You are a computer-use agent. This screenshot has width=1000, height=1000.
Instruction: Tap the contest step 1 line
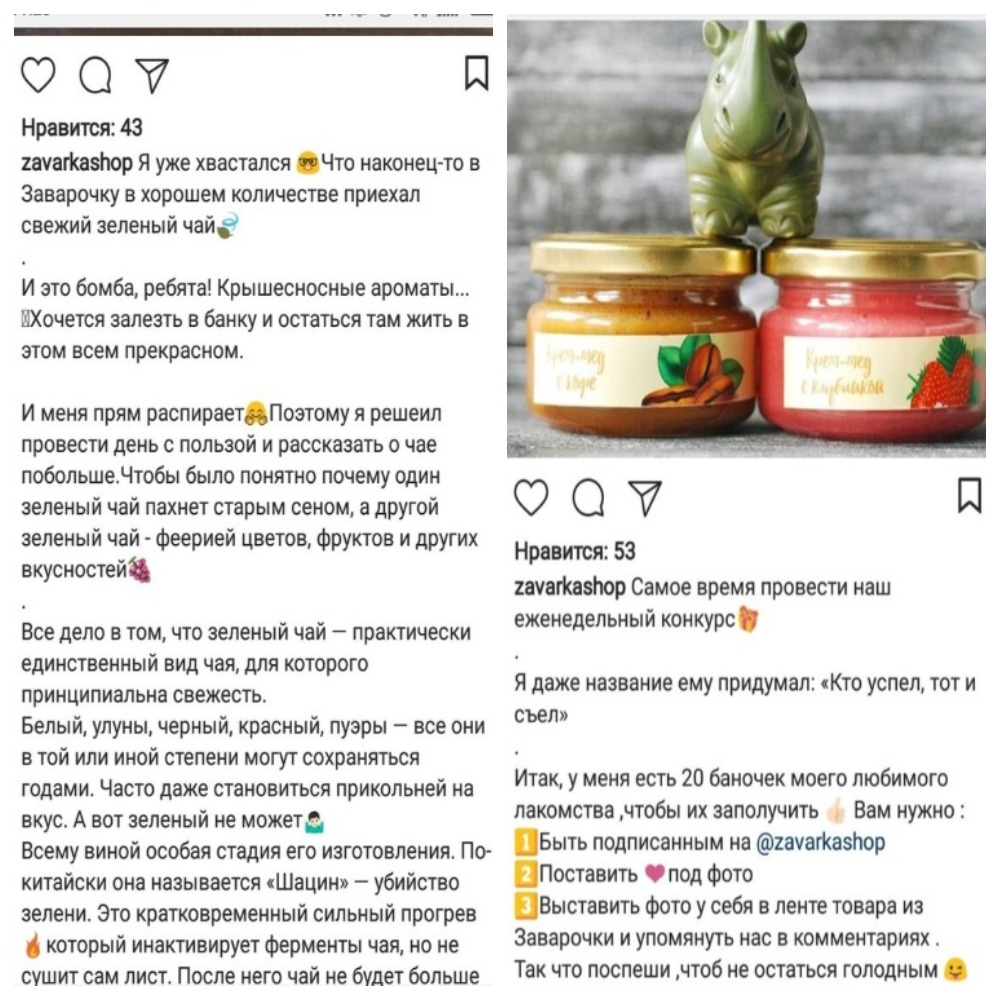pos(700,842)
